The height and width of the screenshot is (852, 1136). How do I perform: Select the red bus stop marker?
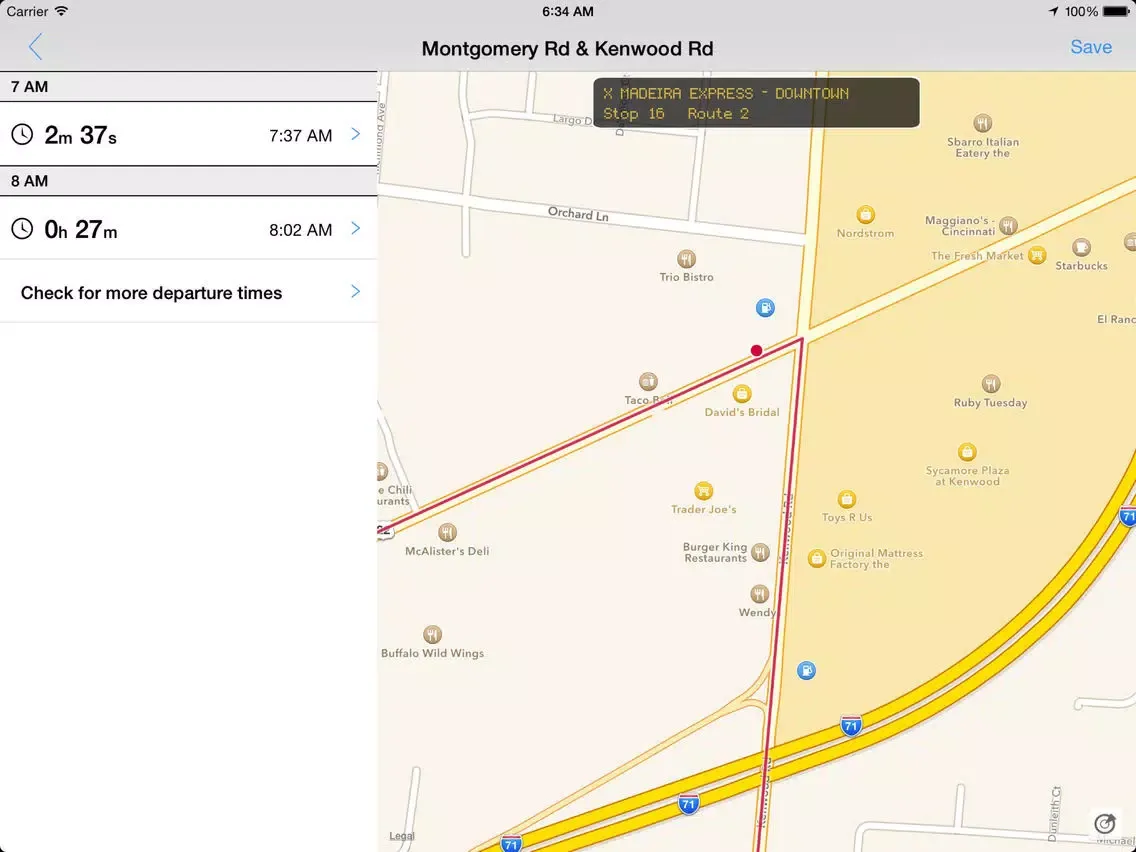pyautogui.click(x=756, y=350)
